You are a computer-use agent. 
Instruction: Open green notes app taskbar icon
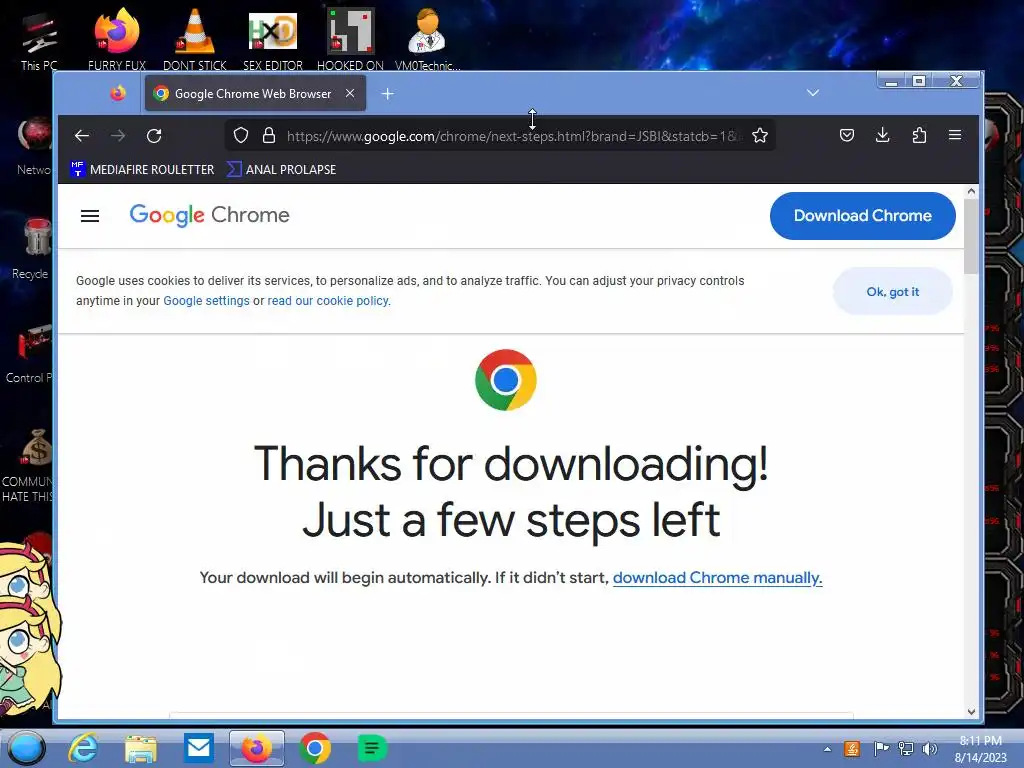(x=372, y=748)
